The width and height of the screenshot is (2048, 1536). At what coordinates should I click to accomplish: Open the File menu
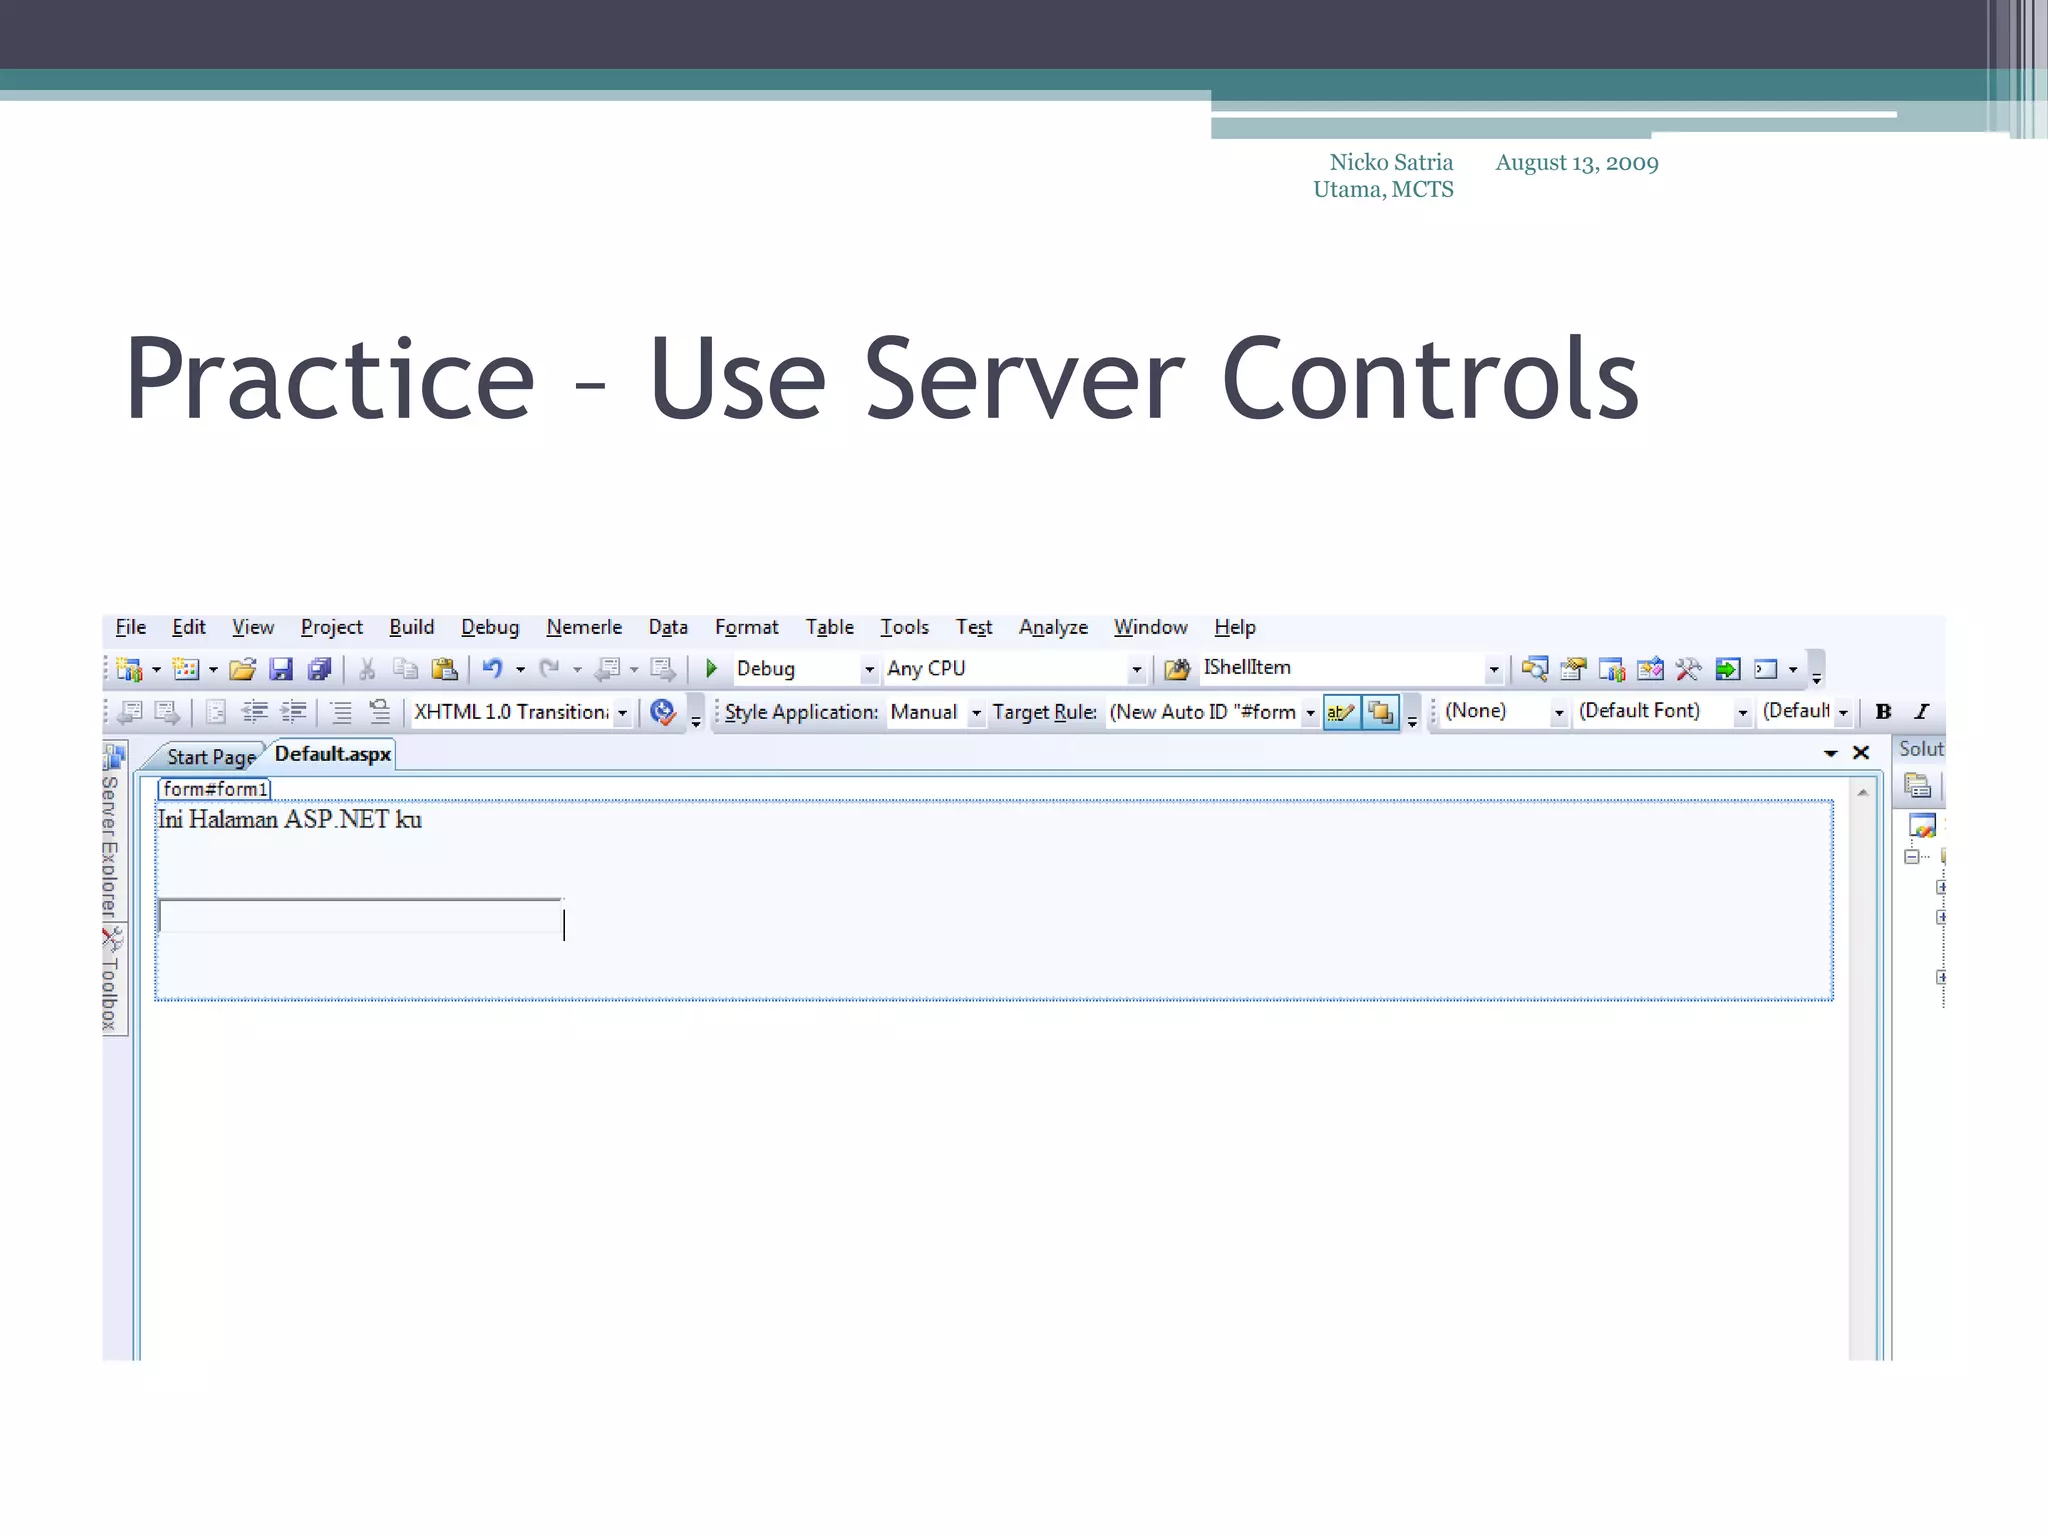131,627
